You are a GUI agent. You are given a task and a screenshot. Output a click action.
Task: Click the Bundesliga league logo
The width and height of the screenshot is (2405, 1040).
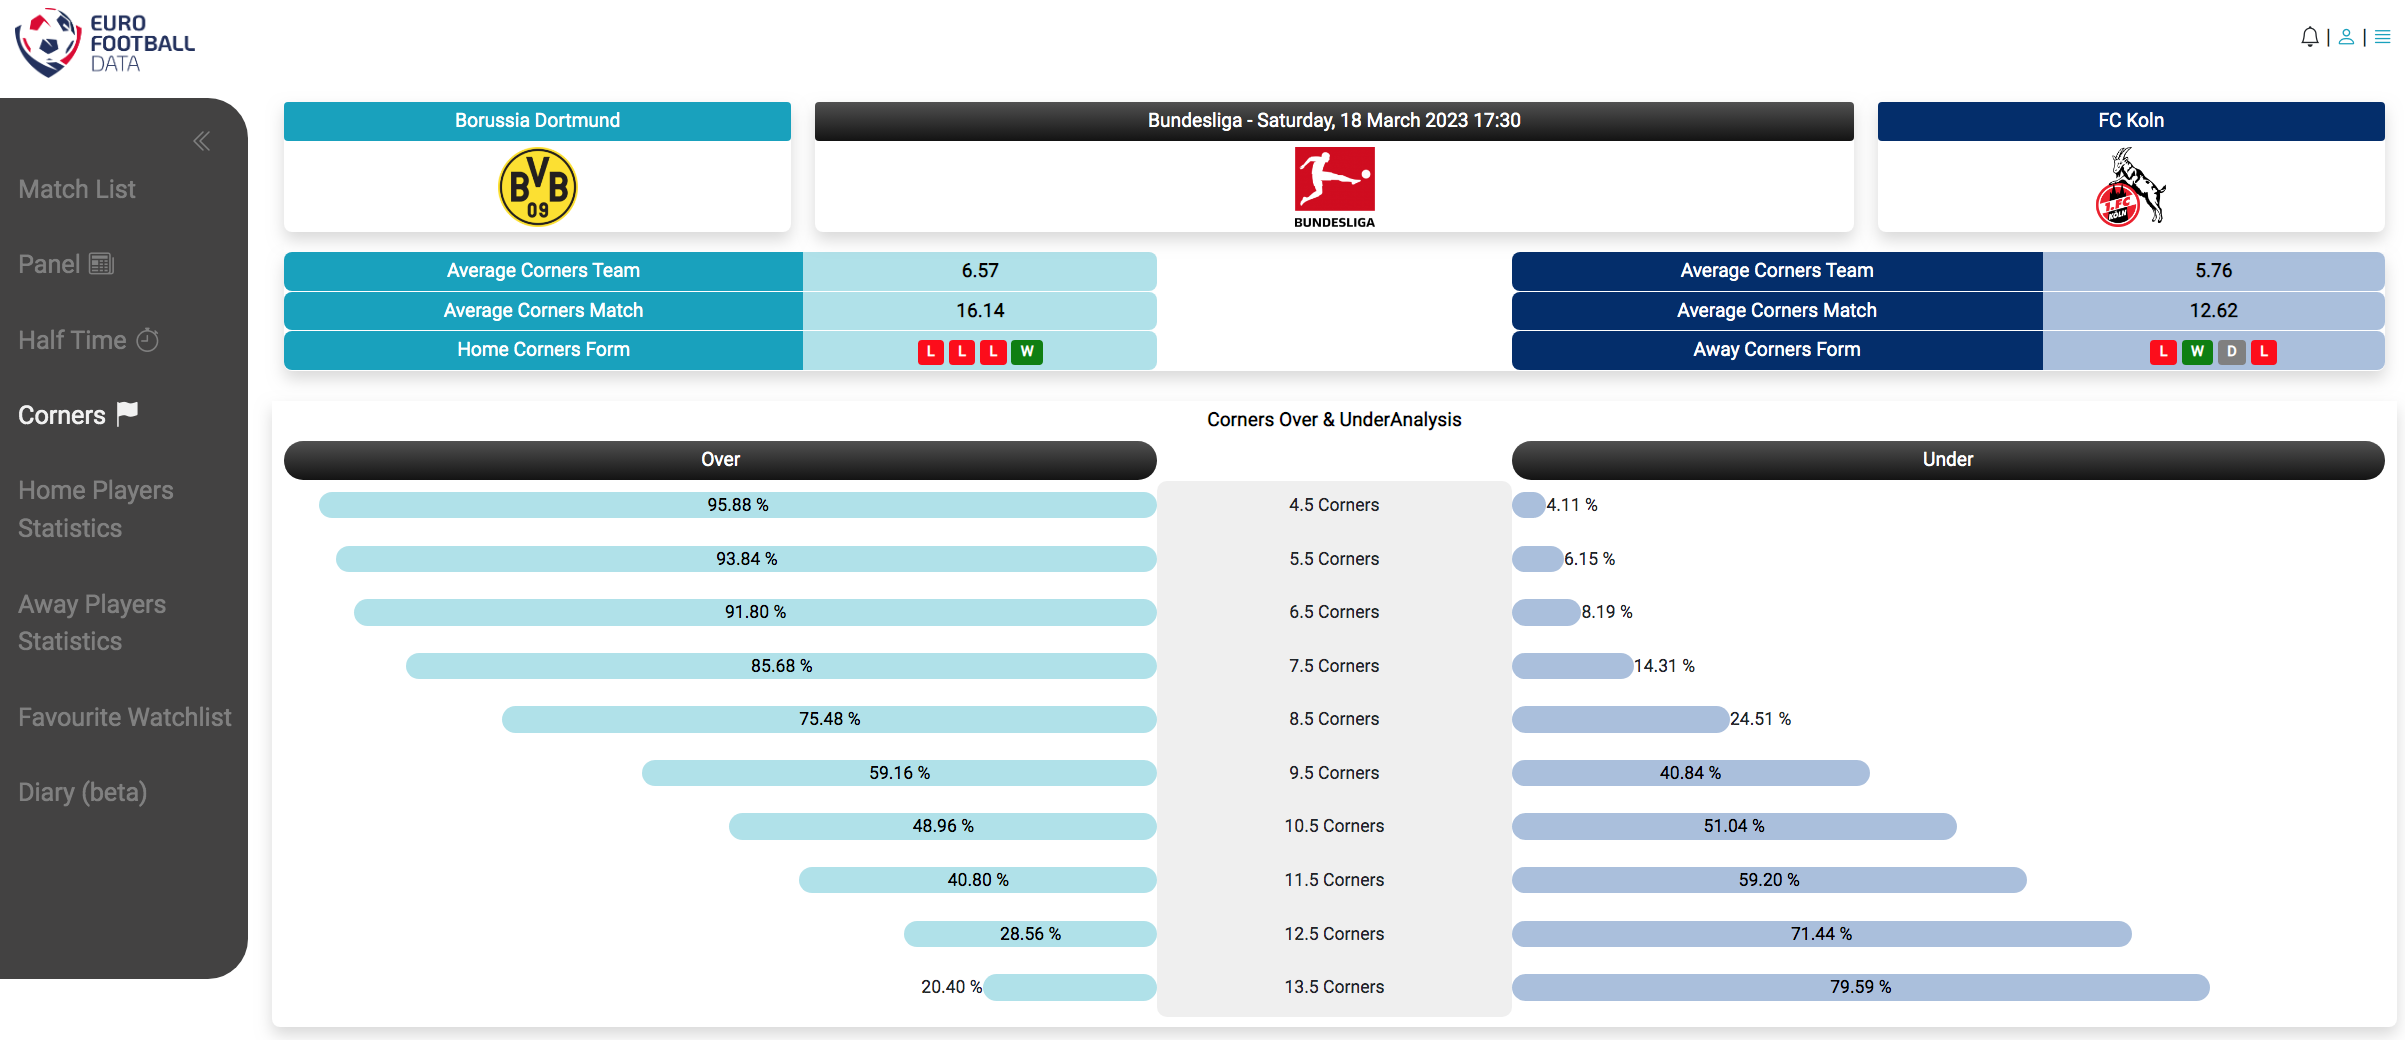coord(1334,188)
